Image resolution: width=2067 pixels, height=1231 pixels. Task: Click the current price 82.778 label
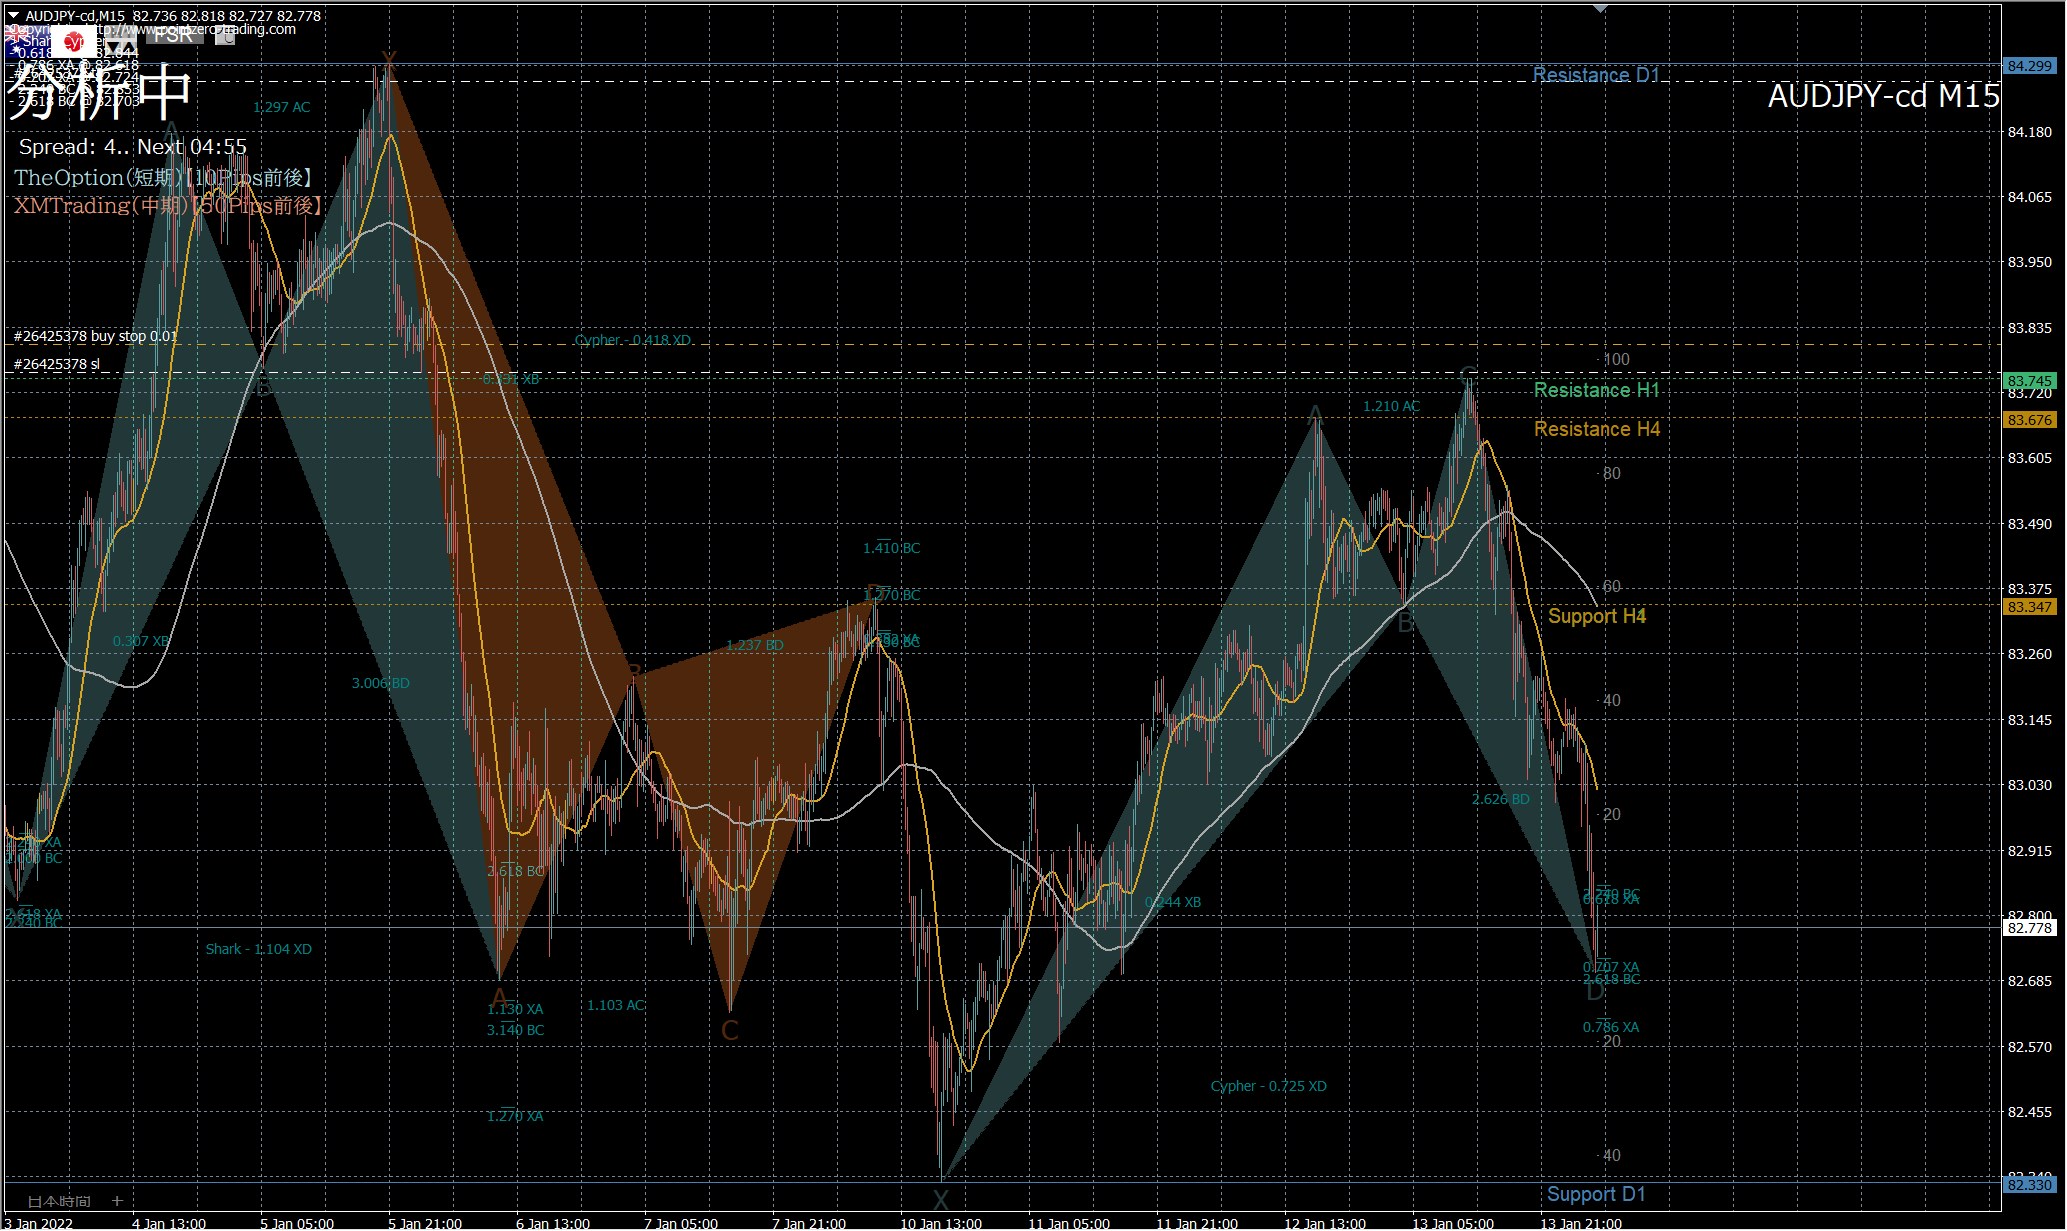(x=2029, y=928)
